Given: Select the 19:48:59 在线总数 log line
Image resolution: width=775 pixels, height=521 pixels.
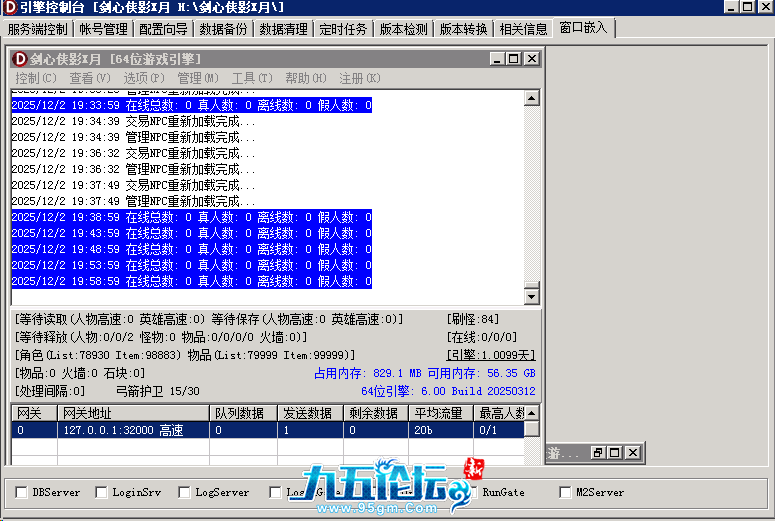Looking at the screenshot, I should 192,249.
